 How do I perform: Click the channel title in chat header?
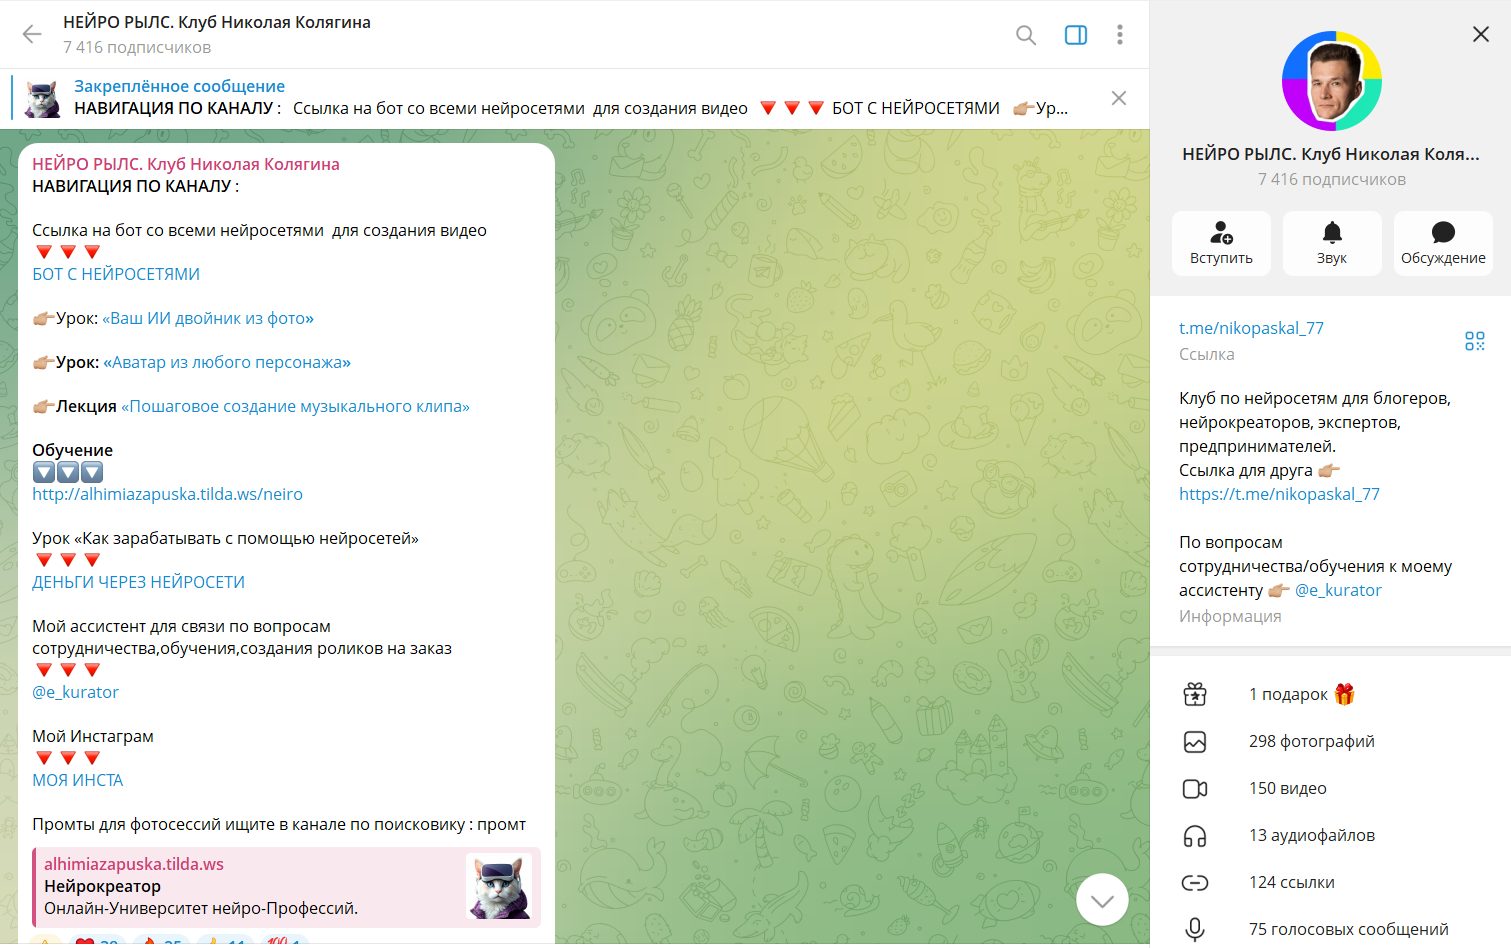coord(217,22)
